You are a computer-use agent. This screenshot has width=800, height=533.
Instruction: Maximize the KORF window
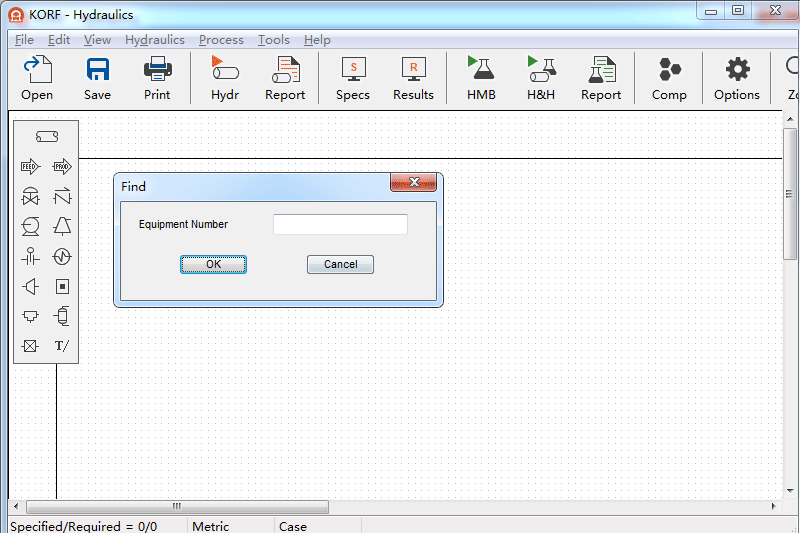click(x=738, y=11)
